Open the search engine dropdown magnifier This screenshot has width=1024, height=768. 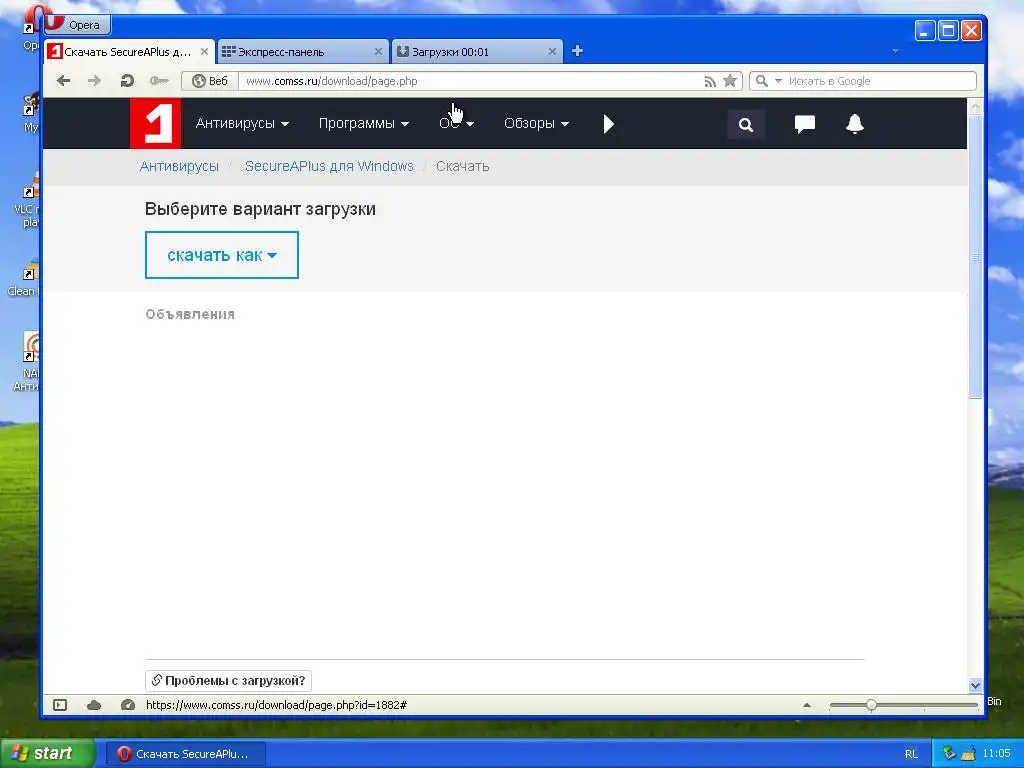tap(767, 81)
